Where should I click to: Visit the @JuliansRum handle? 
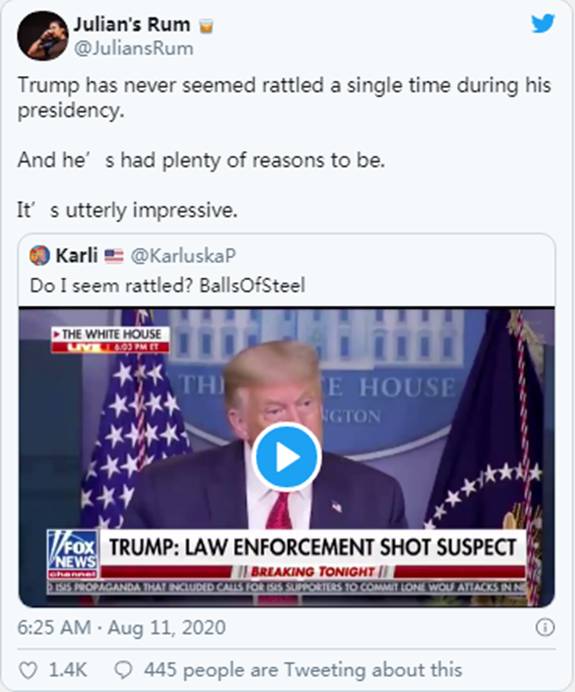click(133, 48)
